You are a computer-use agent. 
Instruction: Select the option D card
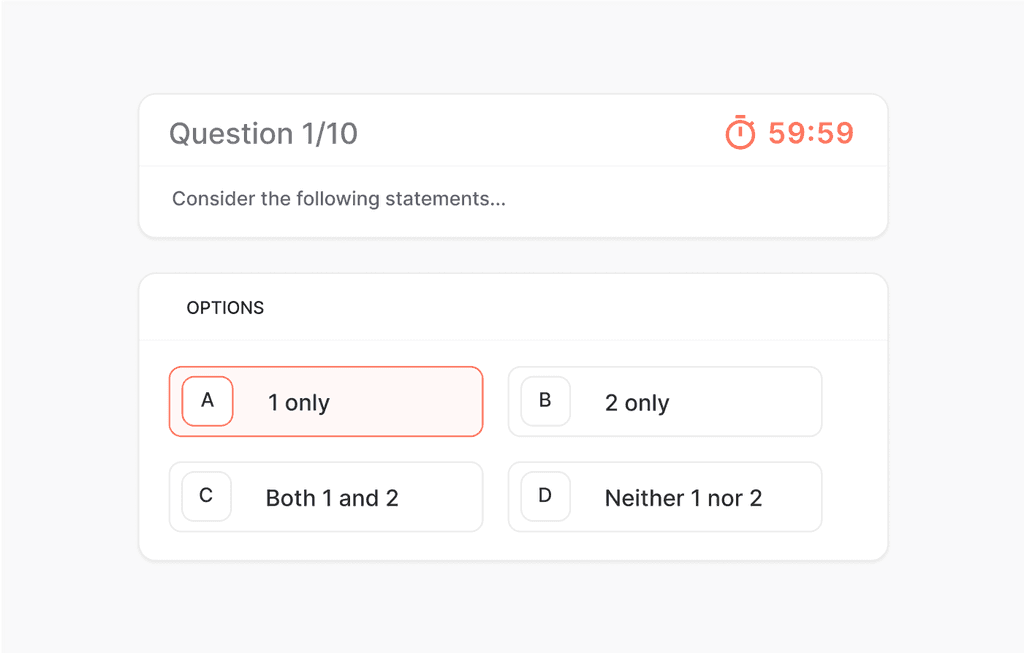point(665,497)
